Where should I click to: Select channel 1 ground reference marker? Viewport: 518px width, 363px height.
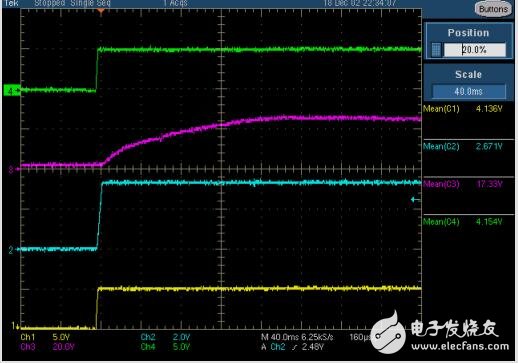pyautogui.click(x=15, y=326)
